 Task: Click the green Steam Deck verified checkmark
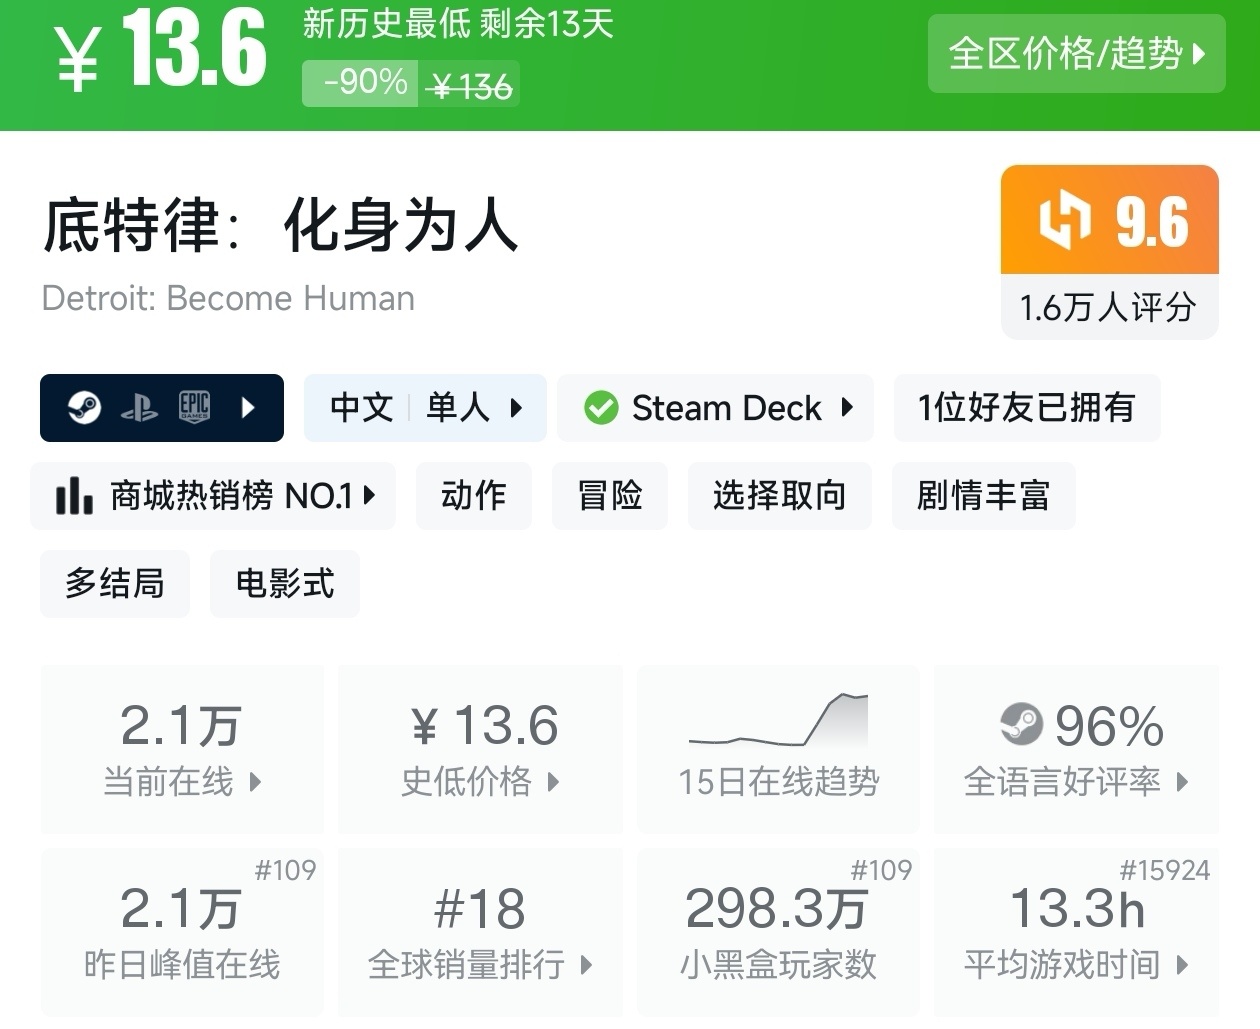pos(601,408)
